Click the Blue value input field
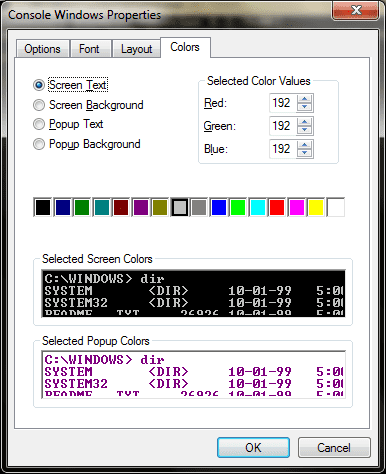Image resolution: width=386 pixels, height=474 pixels. tap(283, 149)
